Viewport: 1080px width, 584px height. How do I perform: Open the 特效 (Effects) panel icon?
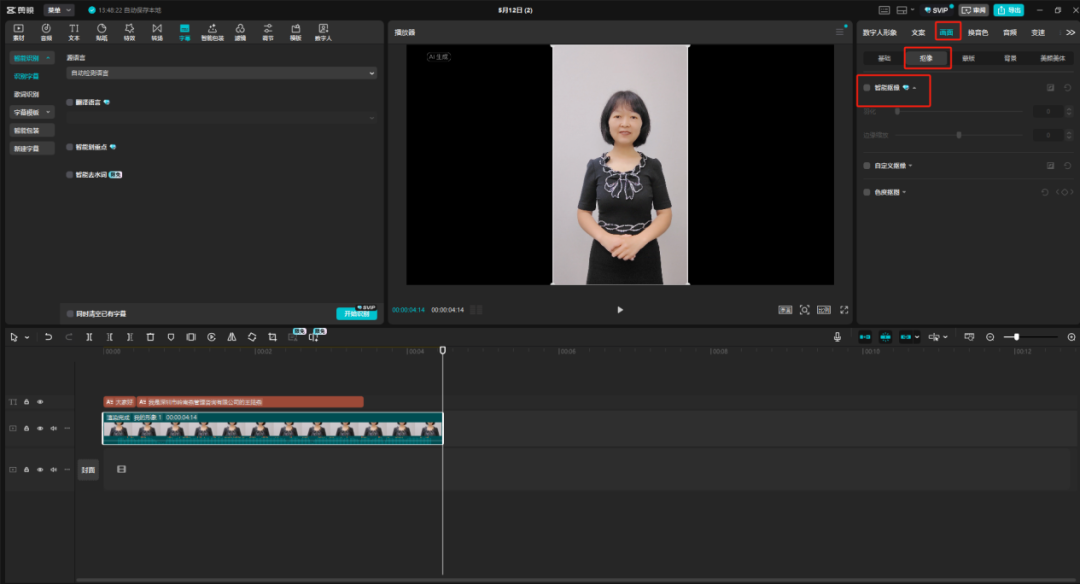(129, 31)
